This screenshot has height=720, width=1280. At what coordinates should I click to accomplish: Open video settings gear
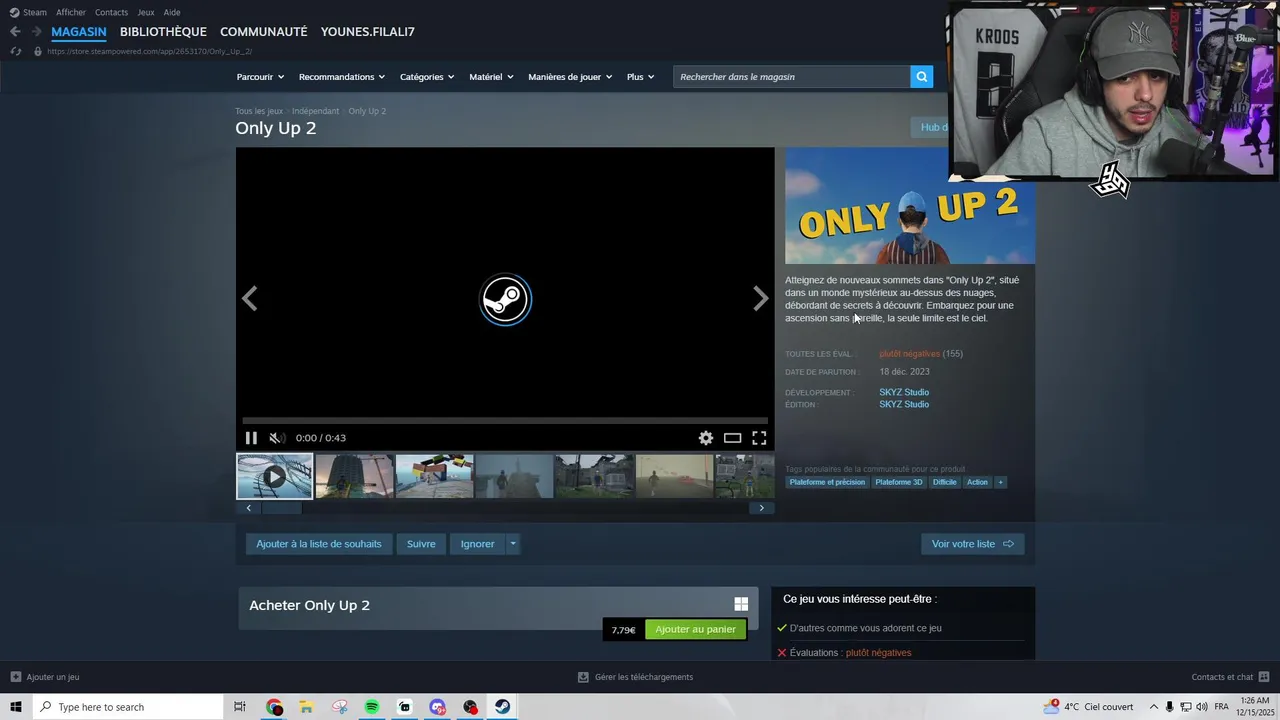[x=706, y=438]
